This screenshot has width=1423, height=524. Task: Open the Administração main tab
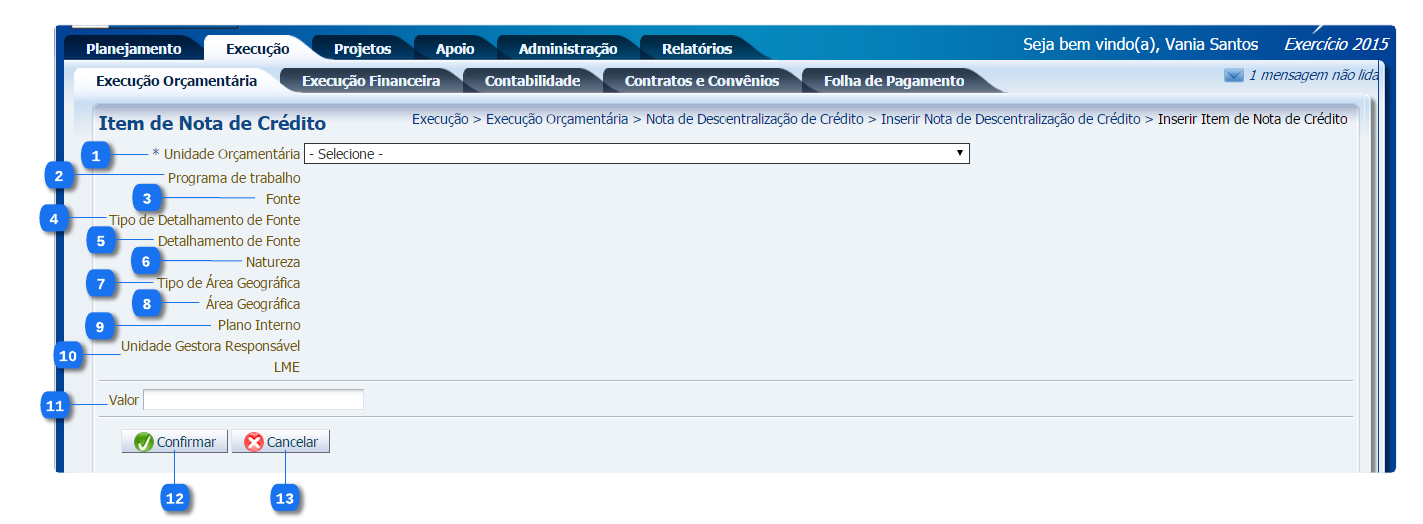[x=567, y=49]
